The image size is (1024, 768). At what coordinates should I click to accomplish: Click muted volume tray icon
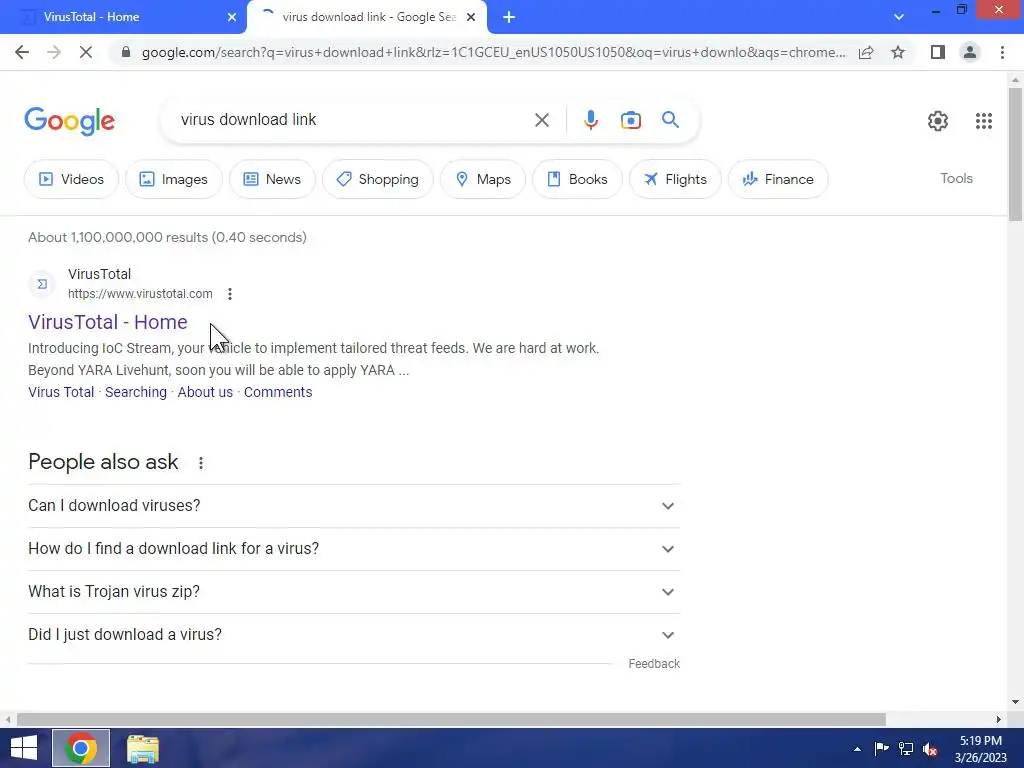[x=930, y=749]
